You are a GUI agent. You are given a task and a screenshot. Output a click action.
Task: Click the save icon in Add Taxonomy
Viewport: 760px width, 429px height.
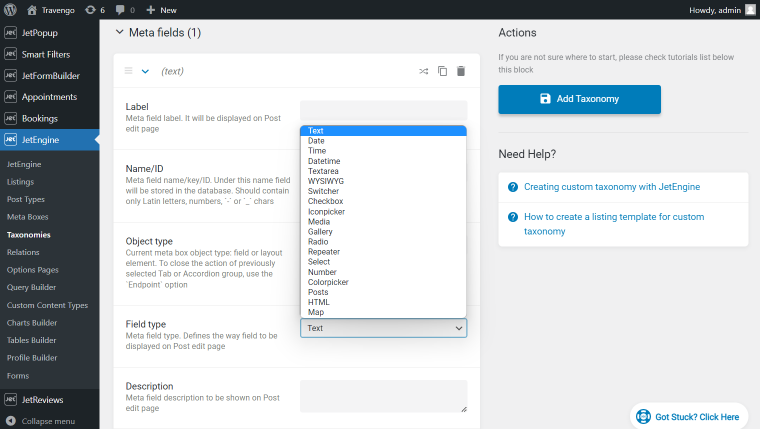545,98
